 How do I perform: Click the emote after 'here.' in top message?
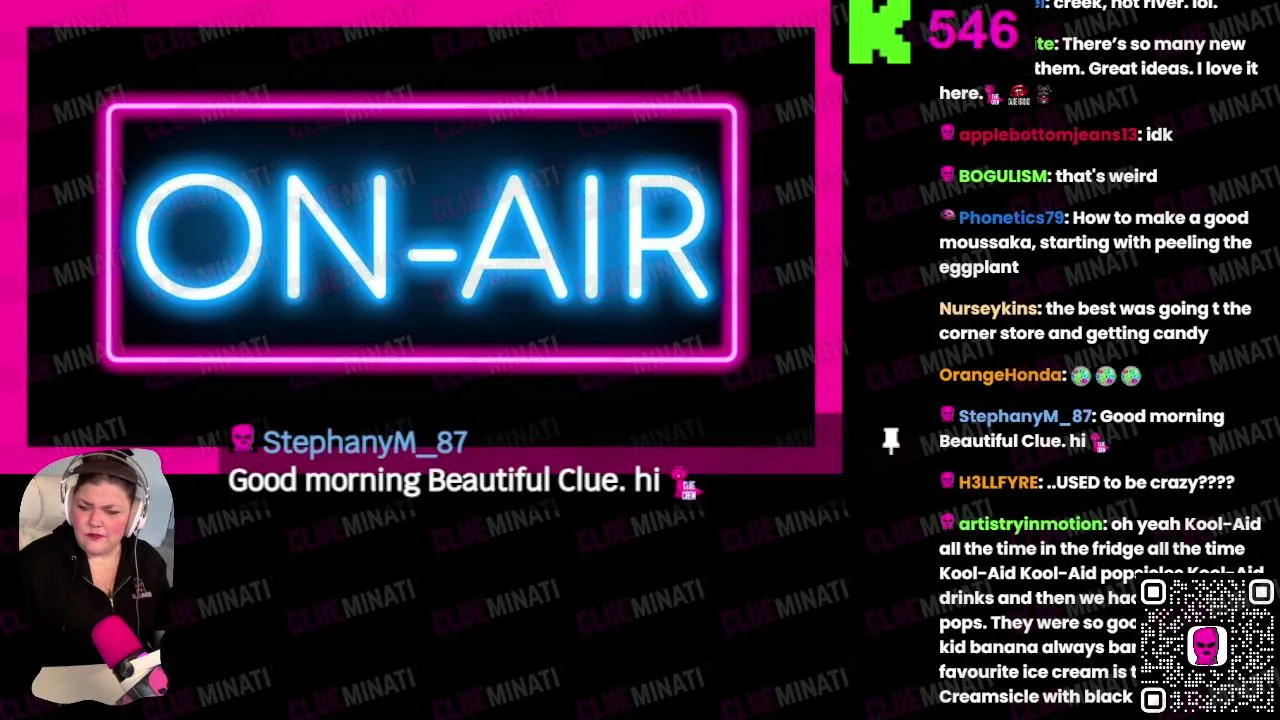(x=993, y=95)
